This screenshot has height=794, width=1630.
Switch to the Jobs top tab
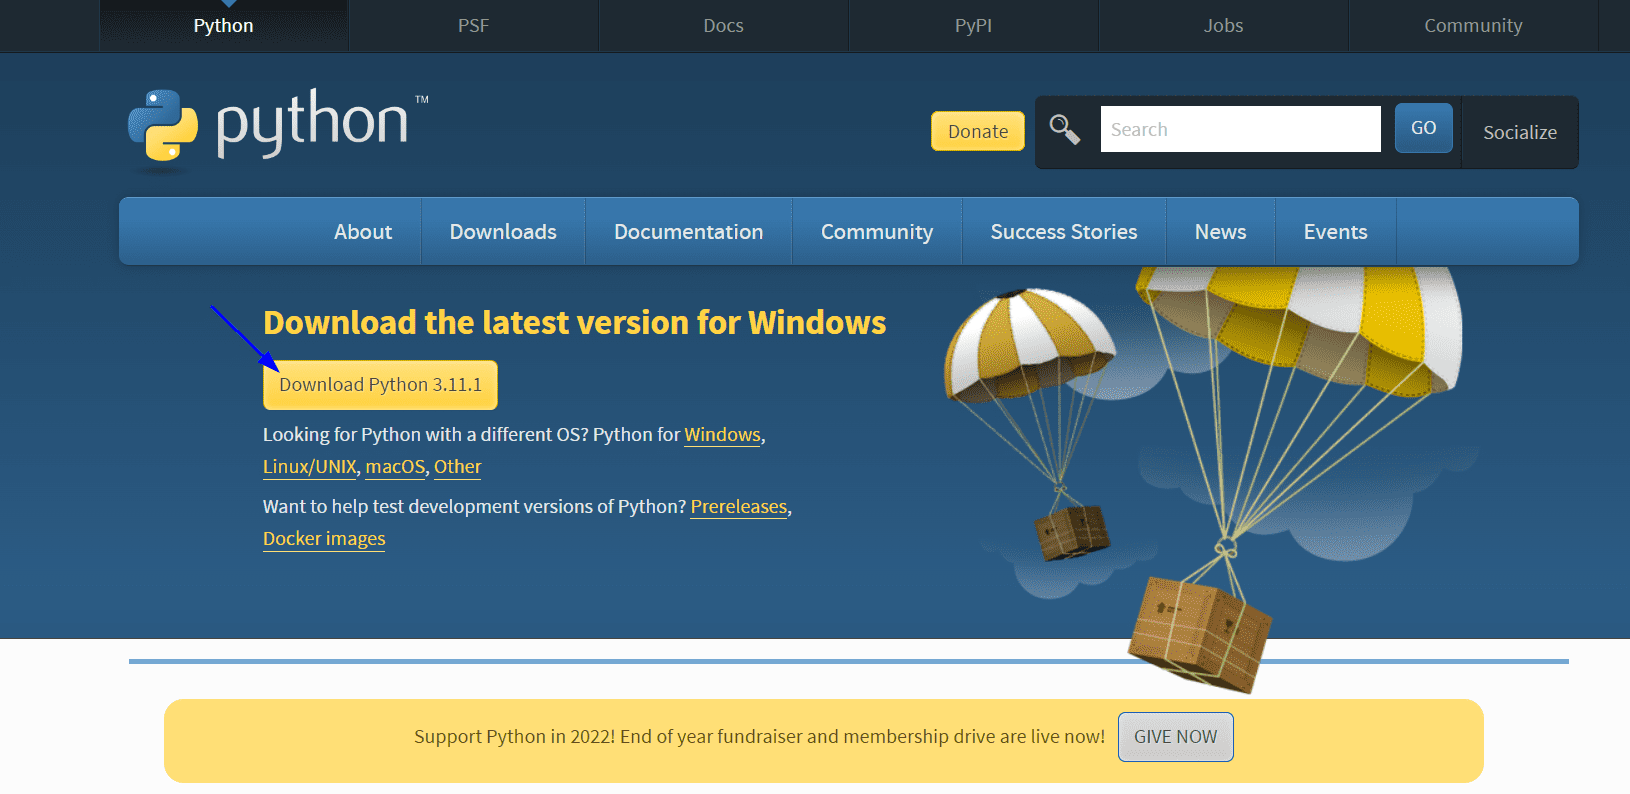point(1223,26)
